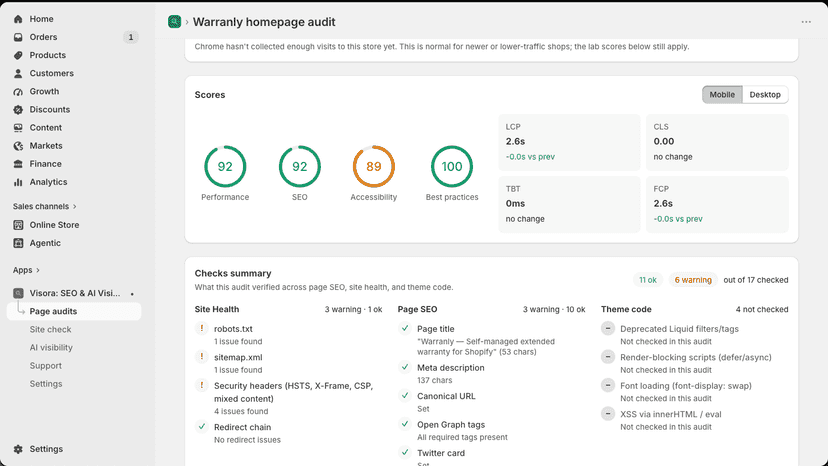
Task: Click the Orders inbox icon
Action: pyautogui.click(x=18, y=37)
